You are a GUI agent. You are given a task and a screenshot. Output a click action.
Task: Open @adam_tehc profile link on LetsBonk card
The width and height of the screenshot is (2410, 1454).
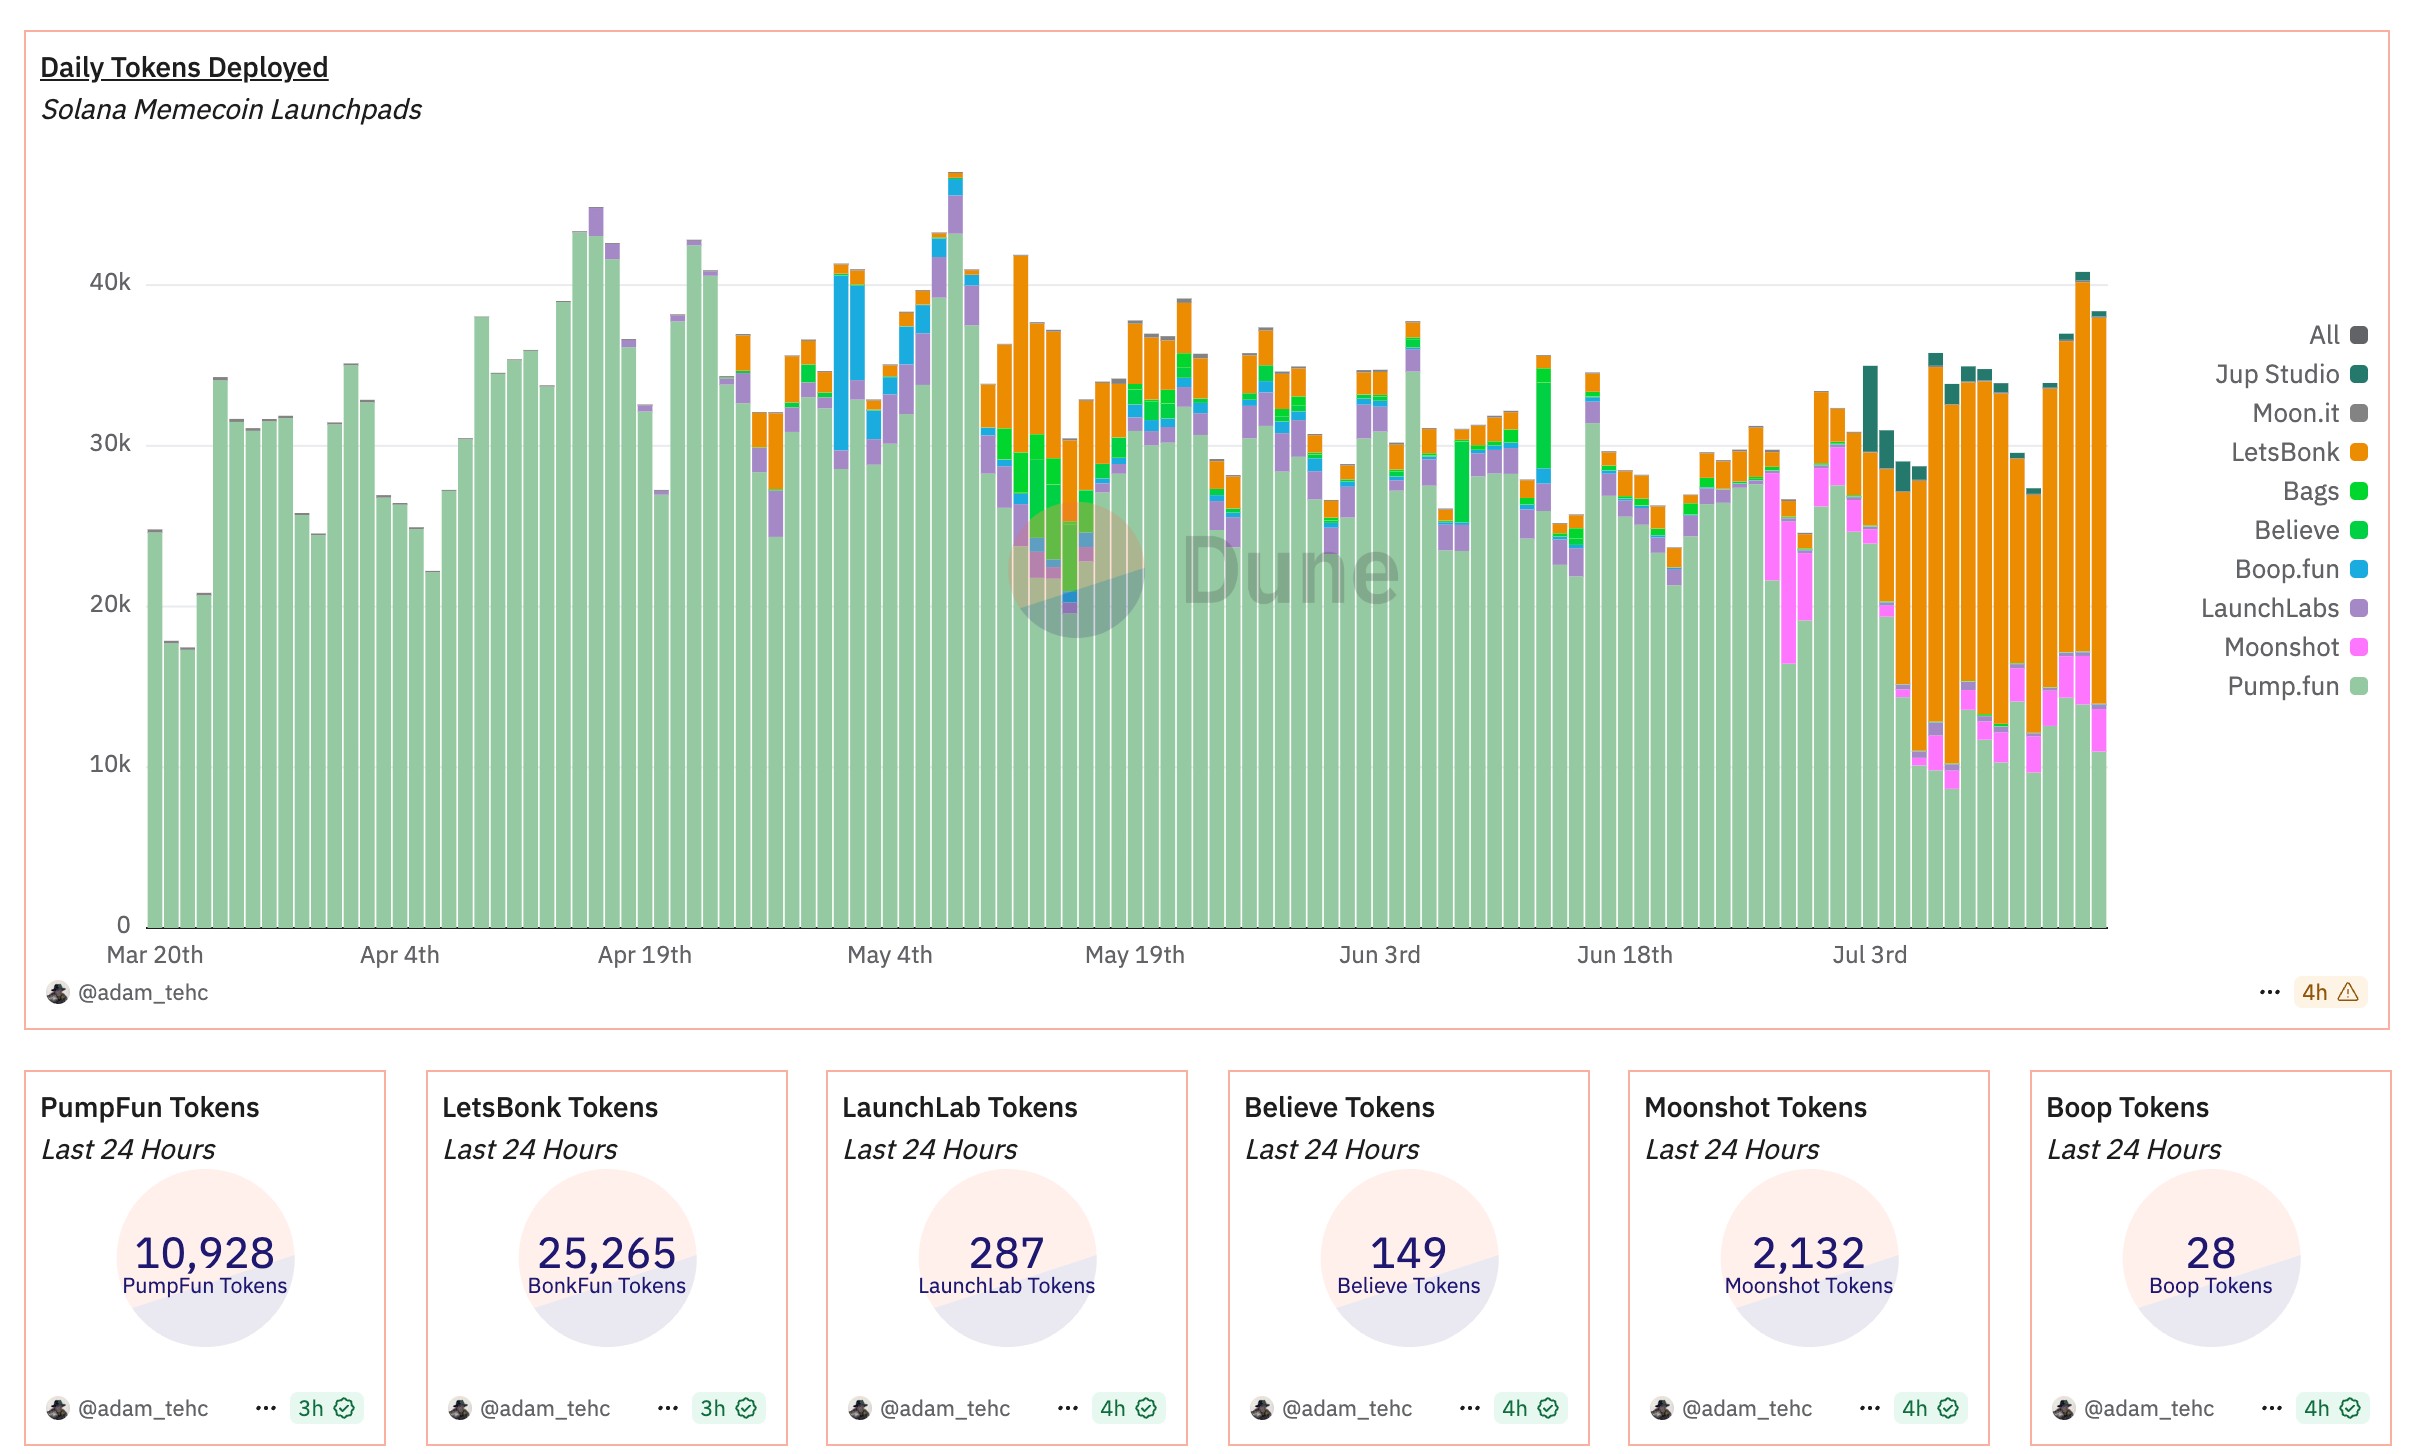point(544,1408)
